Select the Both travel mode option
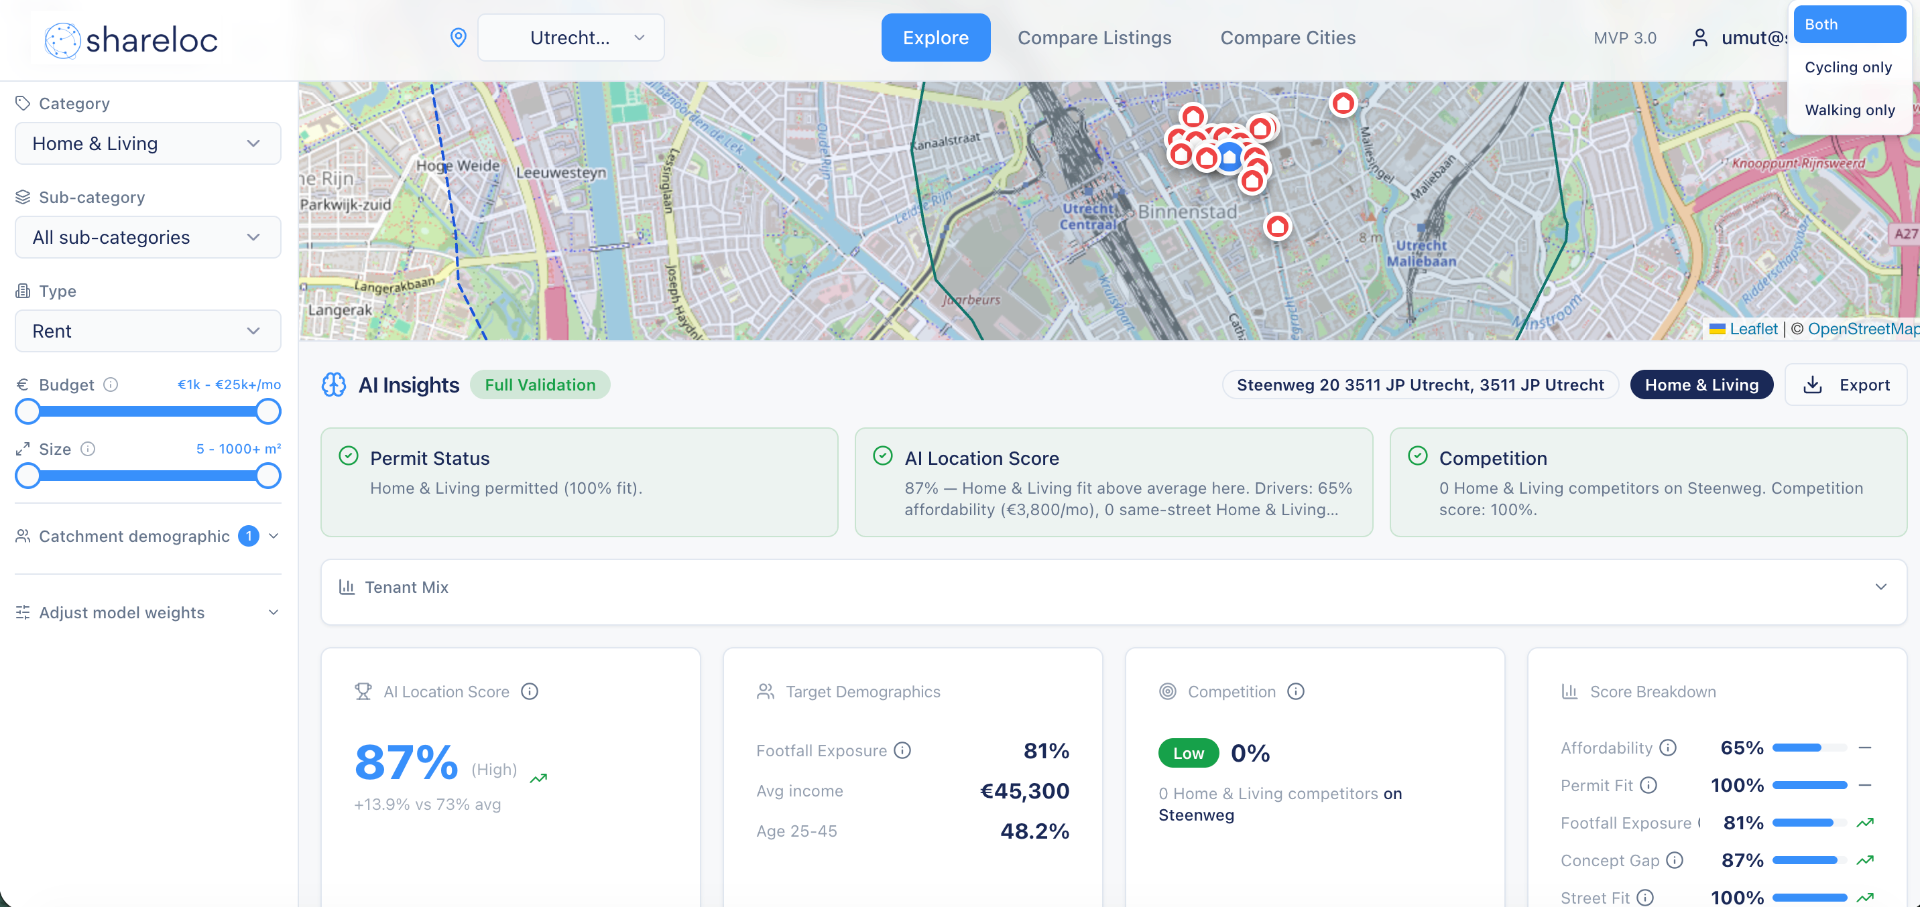 click(x=1850, y=24)
